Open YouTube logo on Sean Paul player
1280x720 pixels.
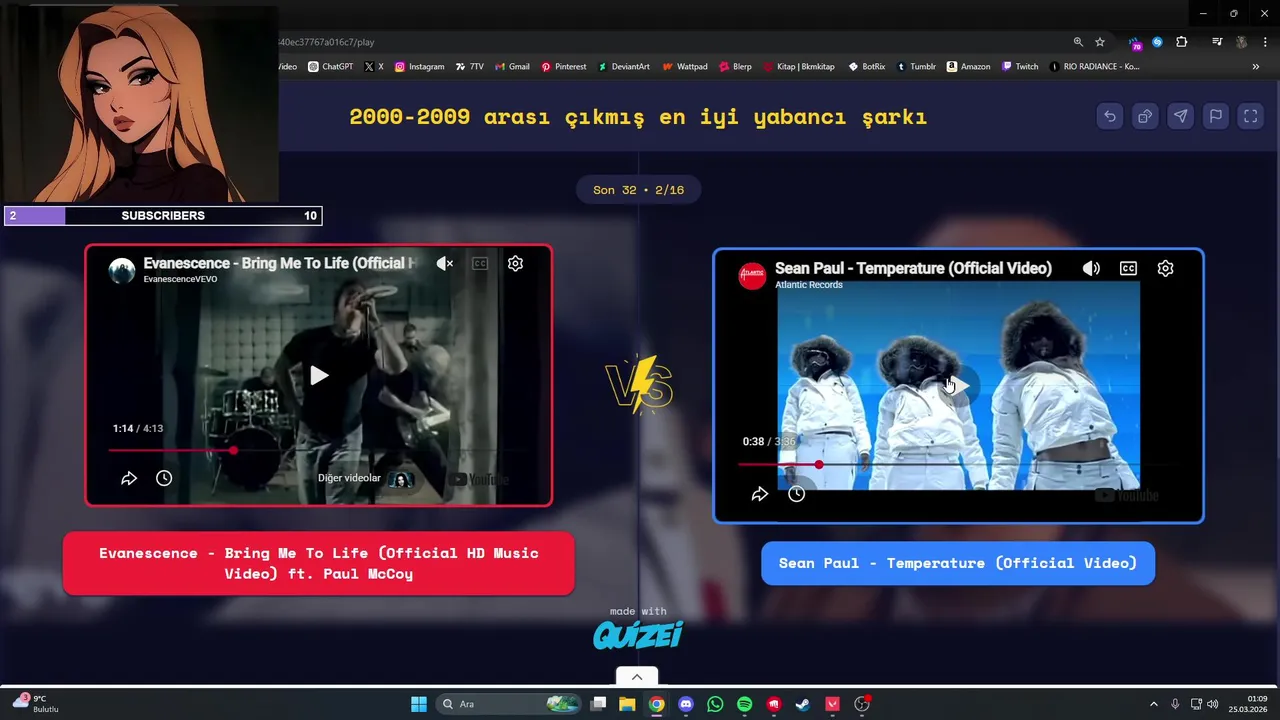[1127, 495]
